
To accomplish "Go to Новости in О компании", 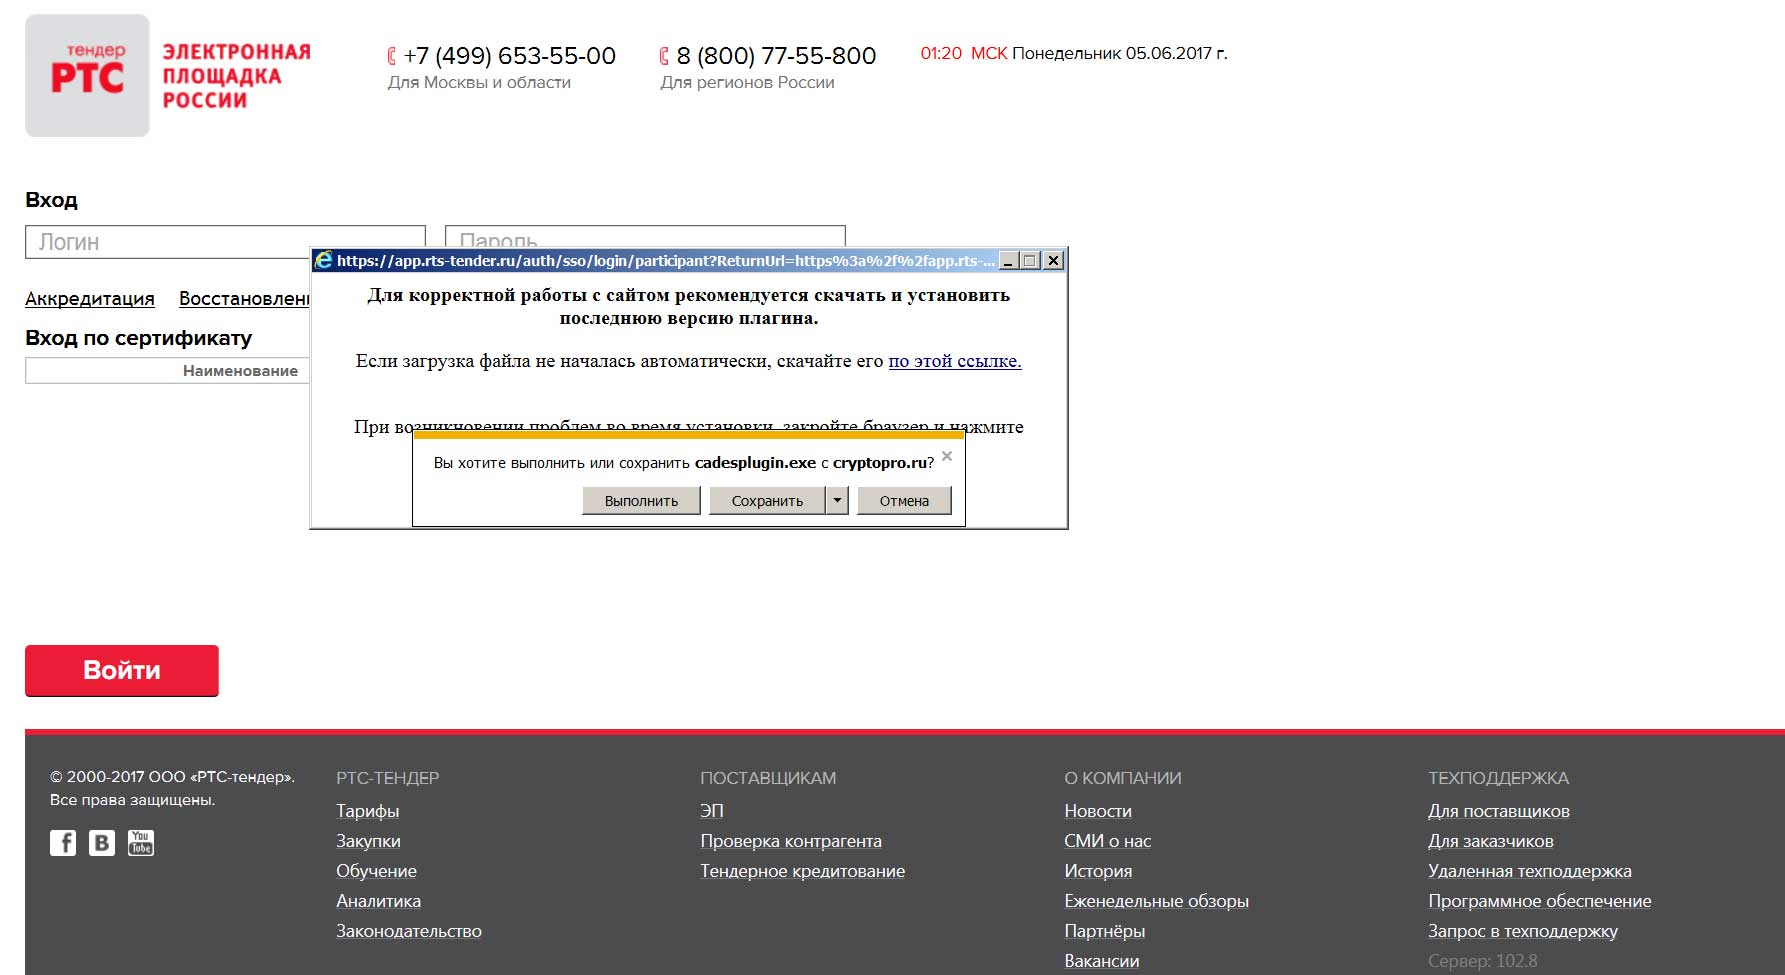I will coord(1097,811).
